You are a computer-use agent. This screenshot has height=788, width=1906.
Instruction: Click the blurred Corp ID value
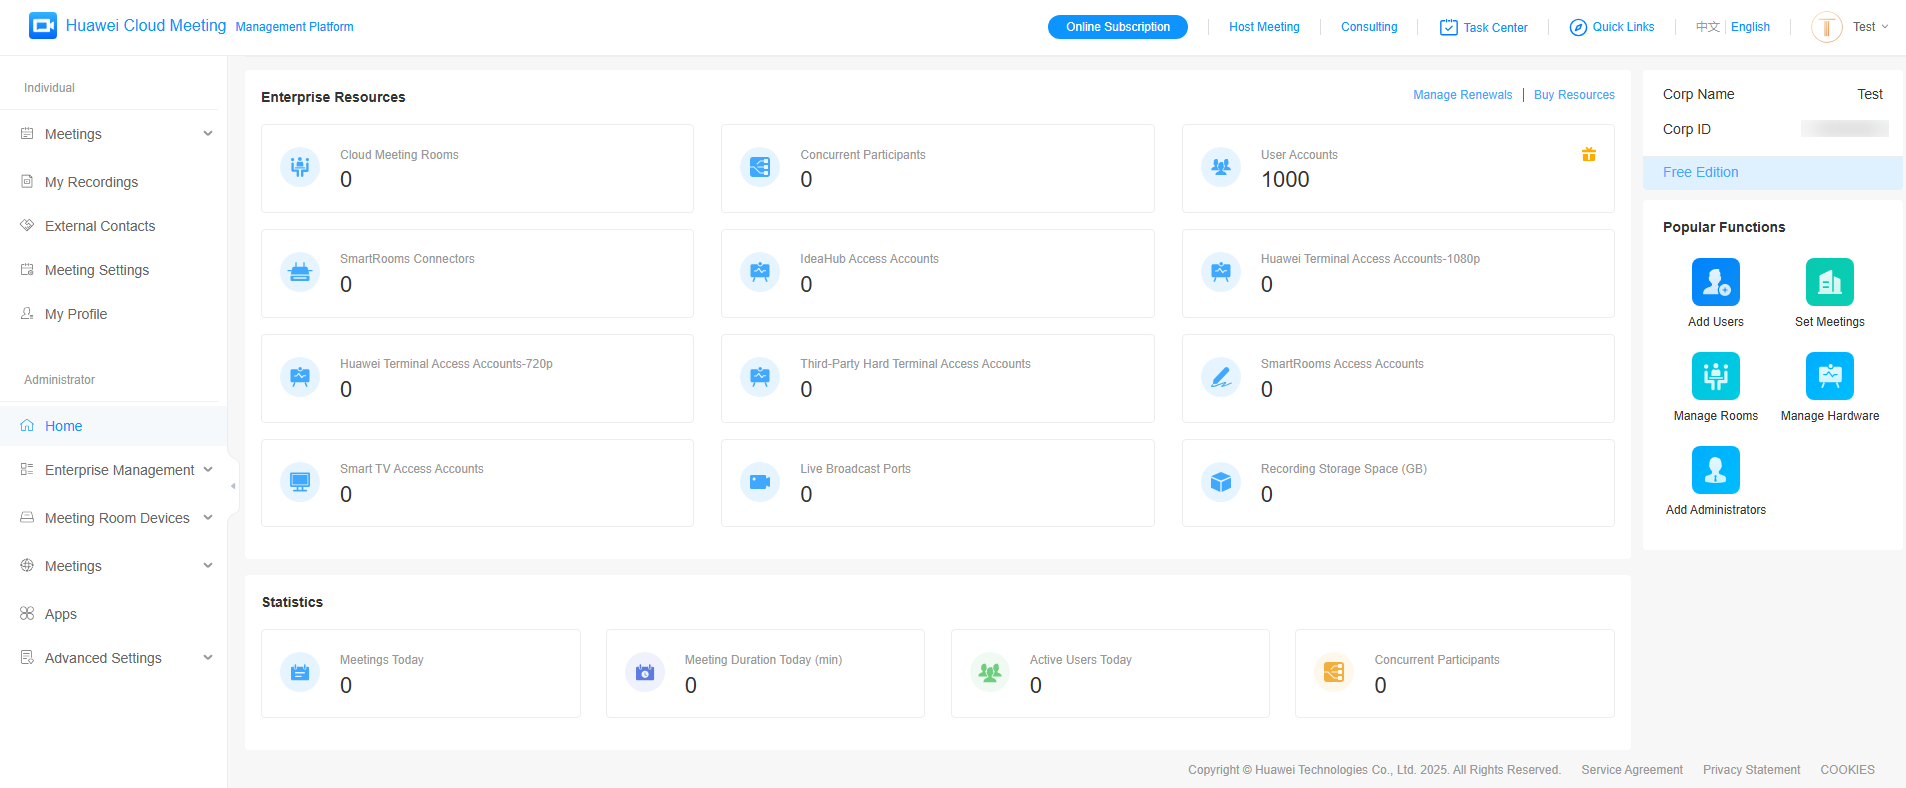[1845, 128]
